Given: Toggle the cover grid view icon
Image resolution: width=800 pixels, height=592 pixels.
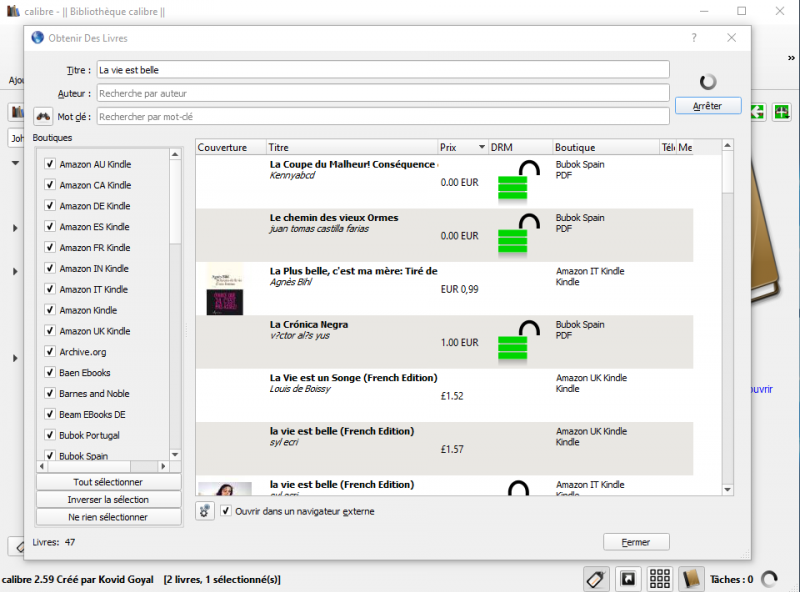Looking at the screenshot, I should click(659, 579).
